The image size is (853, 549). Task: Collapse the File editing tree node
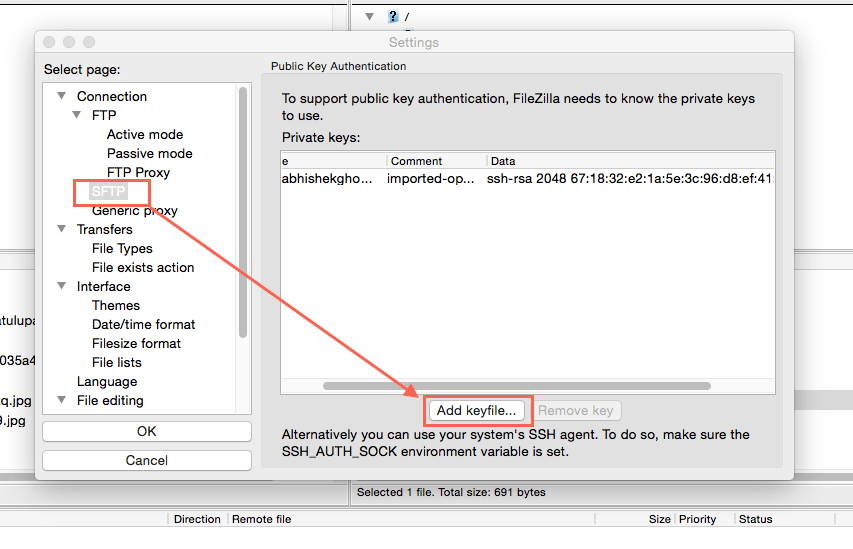pos(62,400)
